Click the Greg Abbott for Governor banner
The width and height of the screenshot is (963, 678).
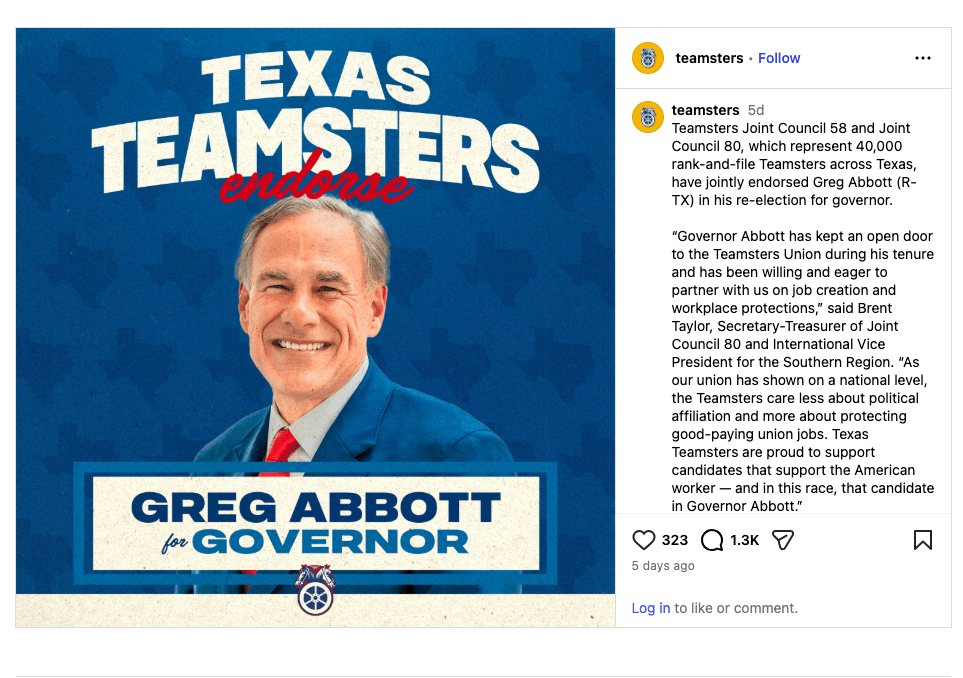click(316, 523)
